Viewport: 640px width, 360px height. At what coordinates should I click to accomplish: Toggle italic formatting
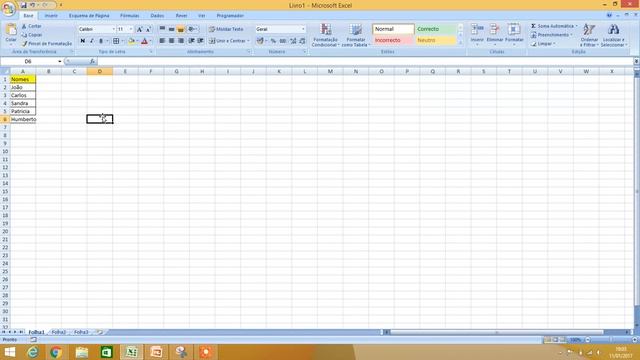click(91, 41)
